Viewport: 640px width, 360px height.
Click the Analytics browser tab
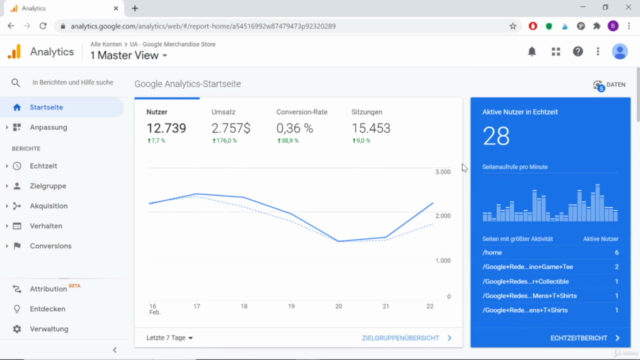[x=64, y=8]
